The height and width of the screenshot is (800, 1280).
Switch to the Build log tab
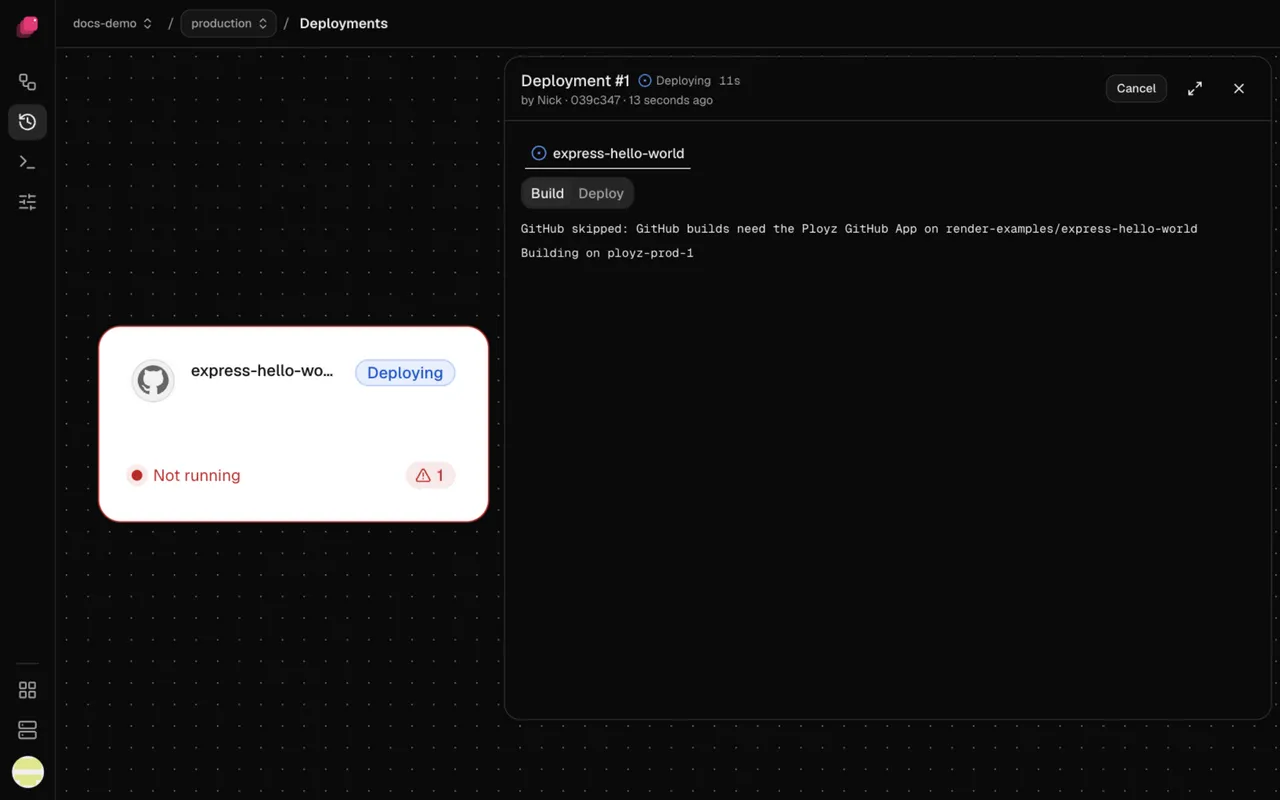coord(547,193)
